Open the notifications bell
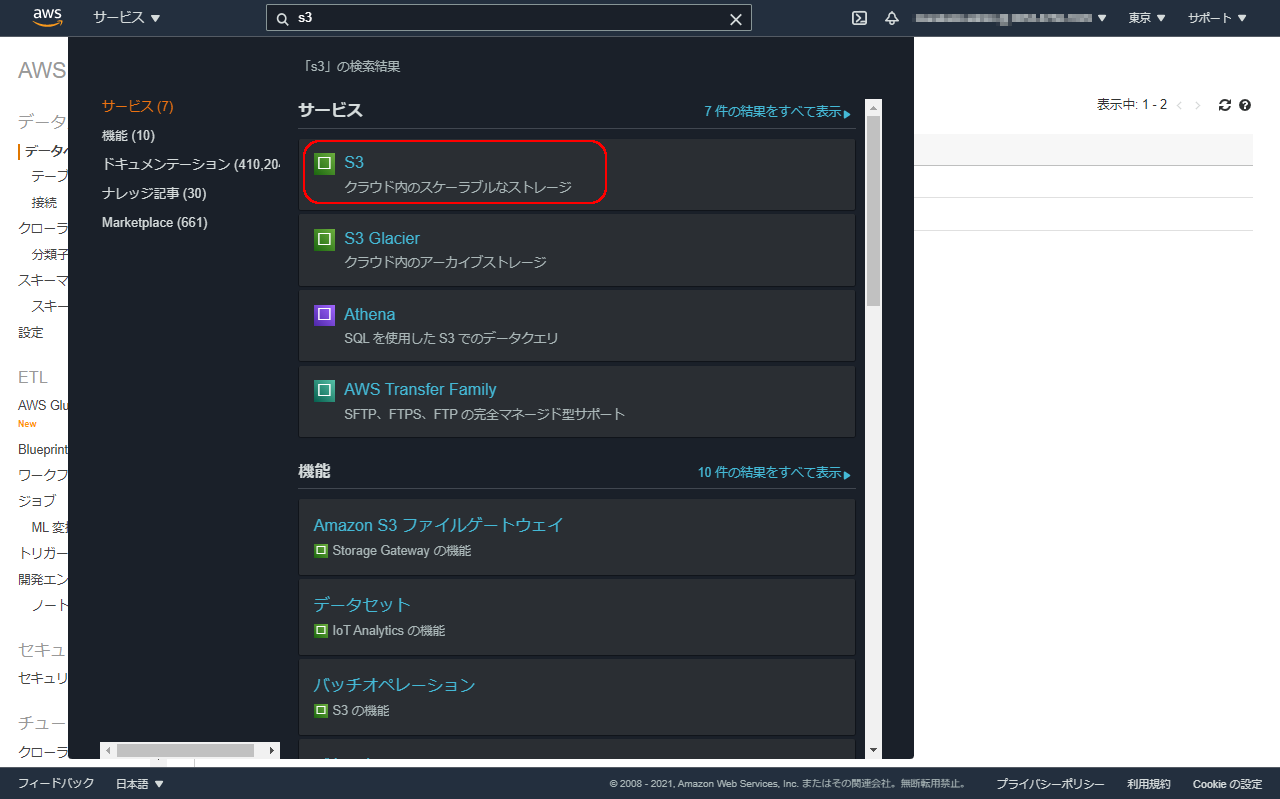1280x799 pixels. [x=891, y=17]
